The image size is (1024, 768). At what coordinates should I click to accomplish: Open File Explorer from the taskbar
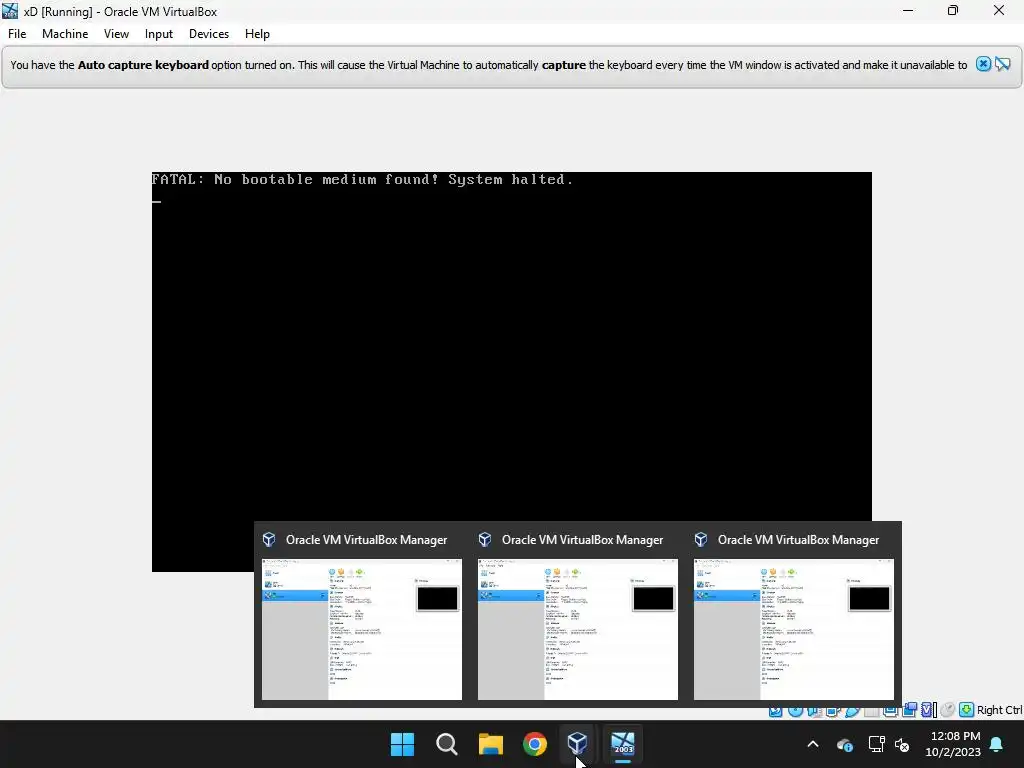(x=490, y=744)
